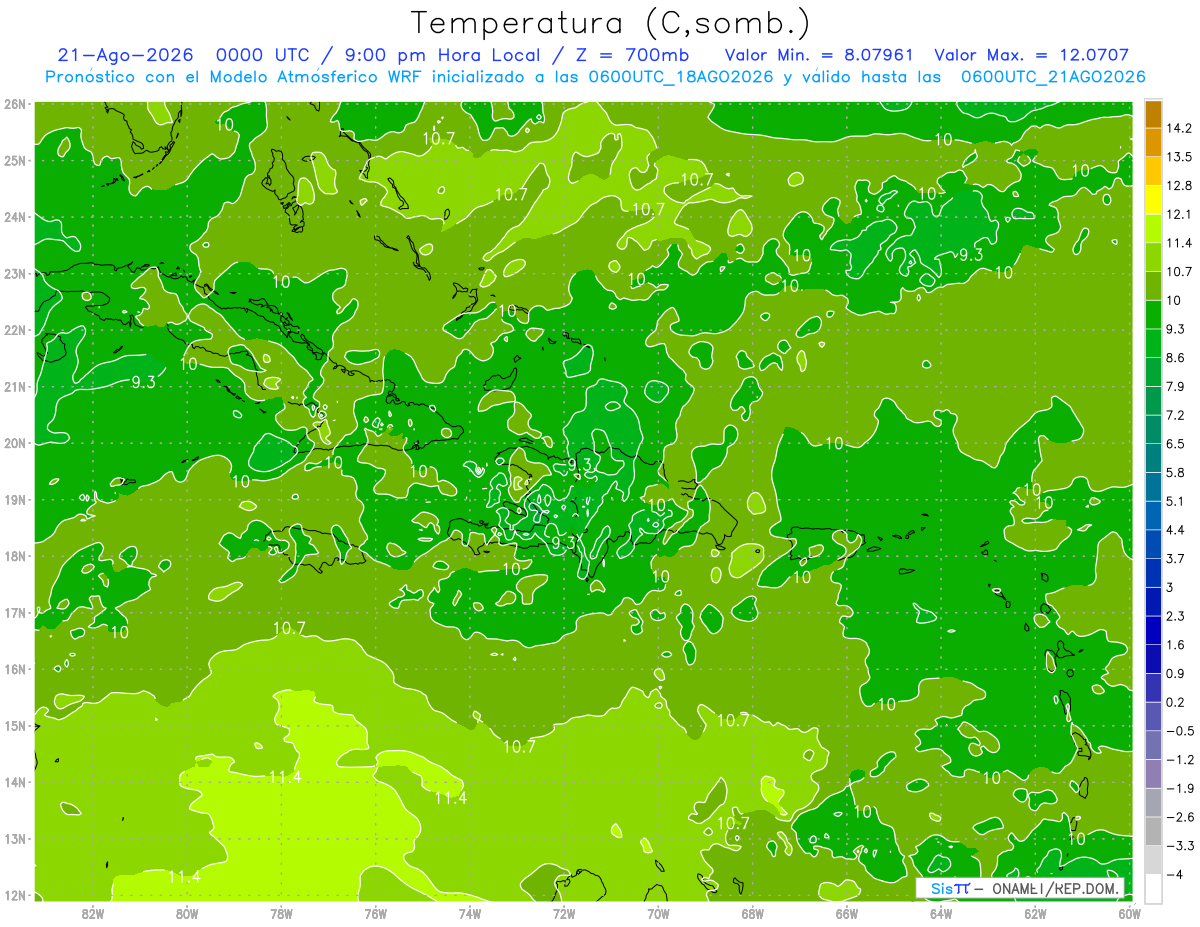Click the 6.5 colorbar label
The image size is (1200, 927).
point(1176,444)
